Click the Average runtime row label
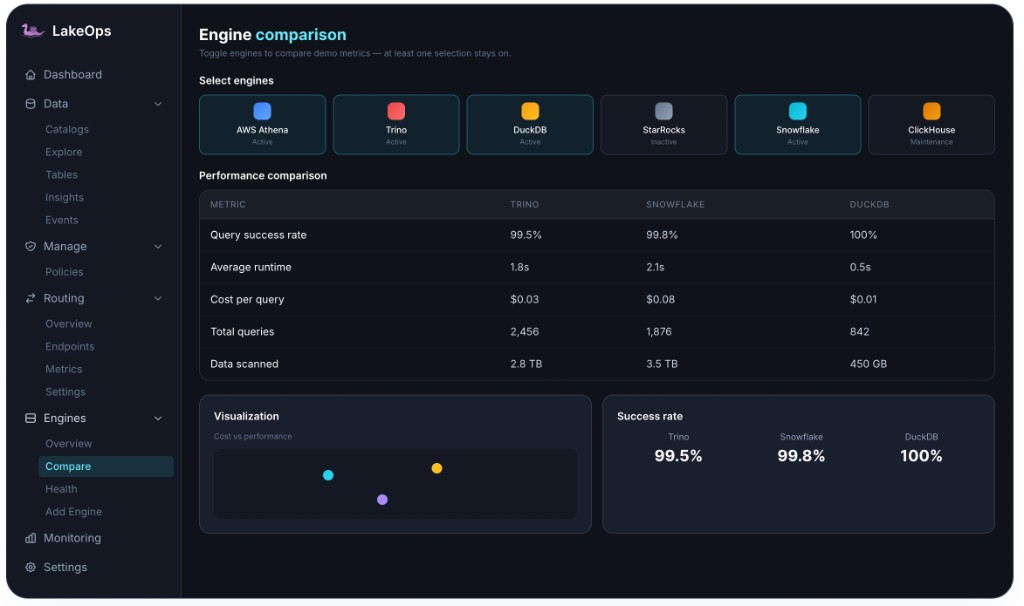1024x606 pixels. [251, 267]
